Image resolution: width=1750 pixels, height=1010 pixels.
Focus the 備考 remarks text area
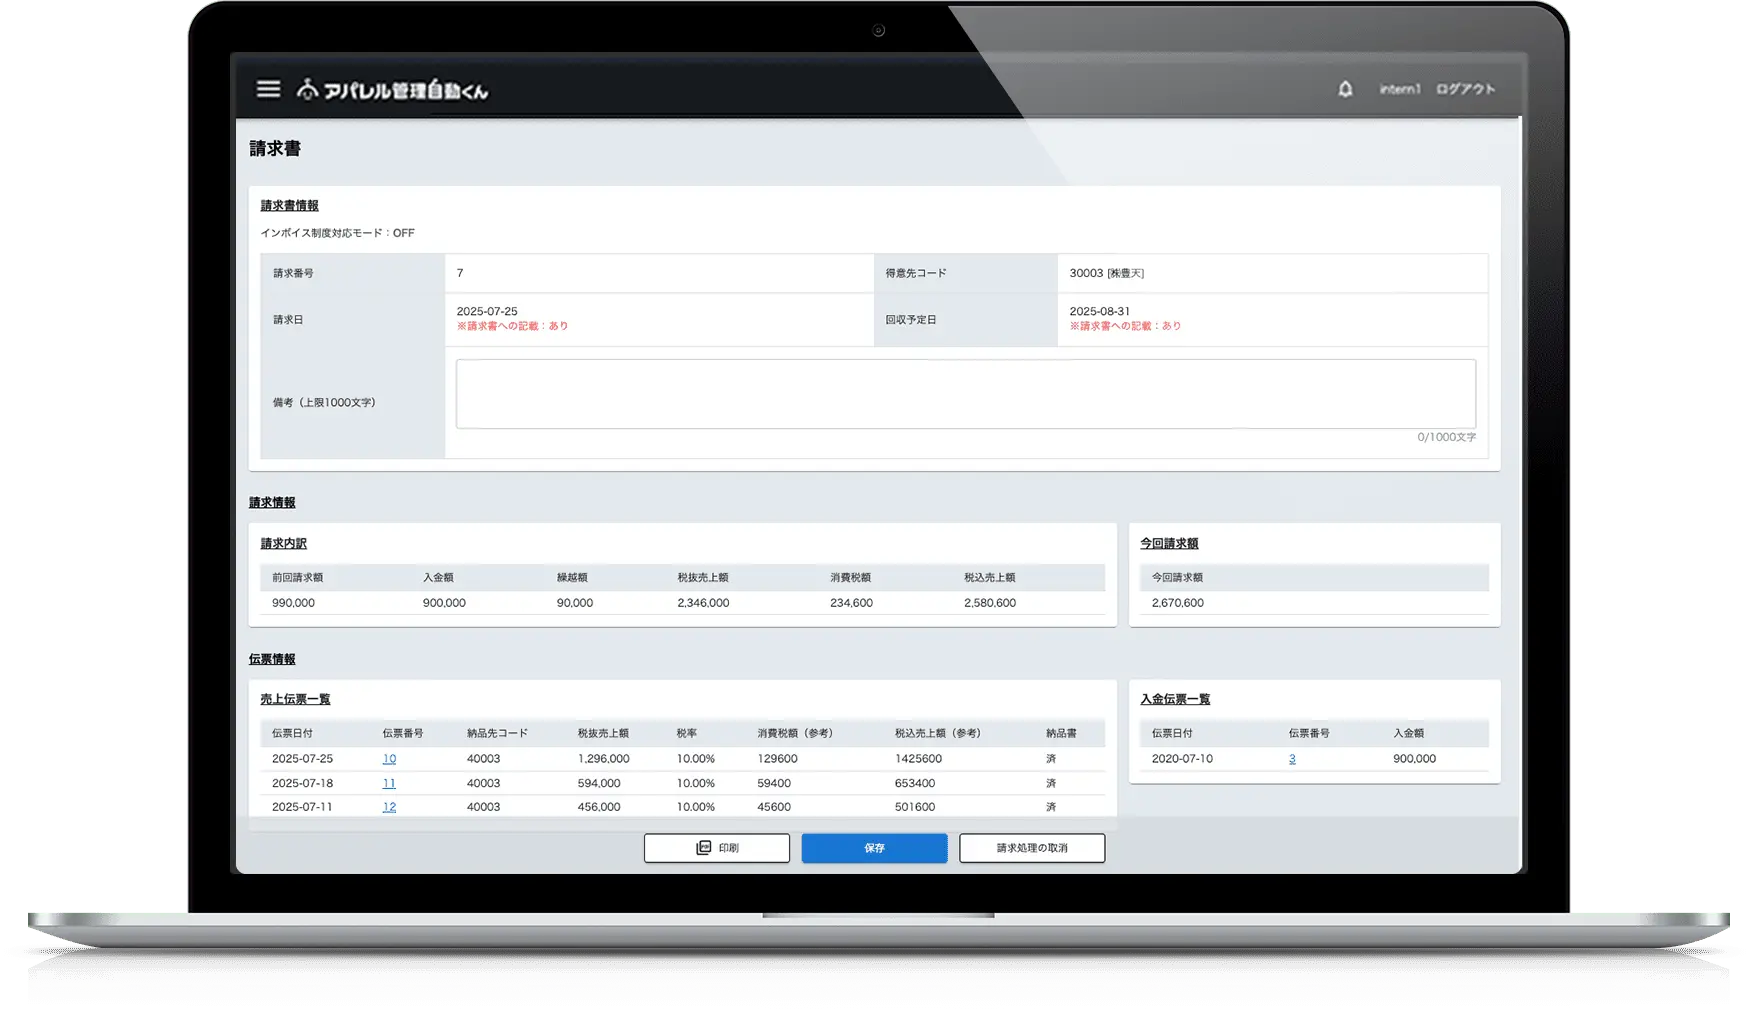click(965, 394)
